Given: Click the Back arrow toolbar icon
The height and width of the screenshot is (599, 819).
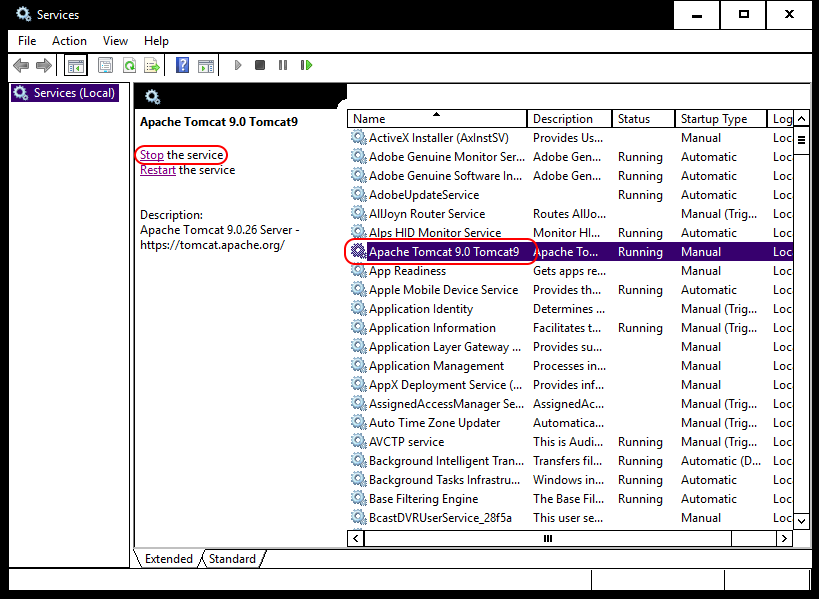Looking at the screenshot, I should pyautogui.click(x=21, y=65).
